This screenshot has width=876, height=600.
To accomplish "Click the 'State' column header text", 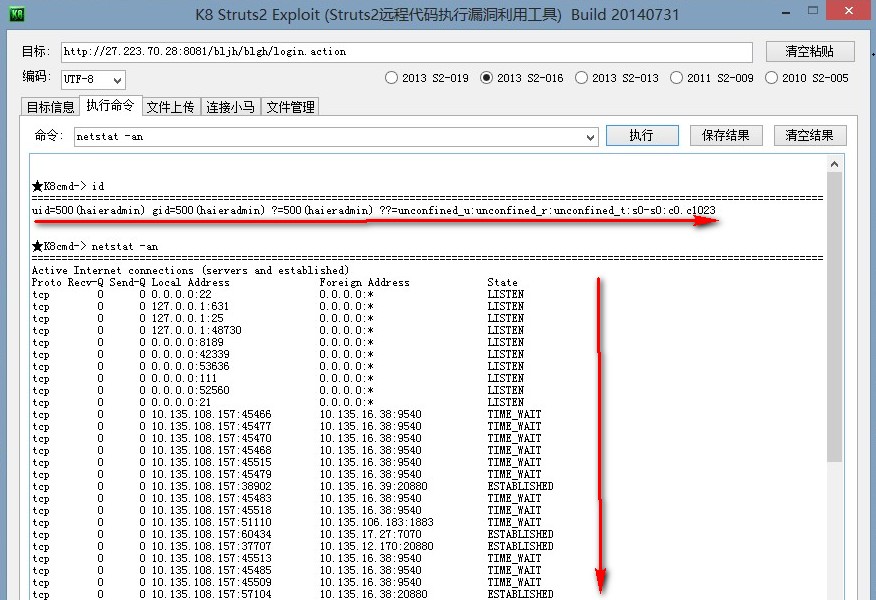I will pos(502,283).
